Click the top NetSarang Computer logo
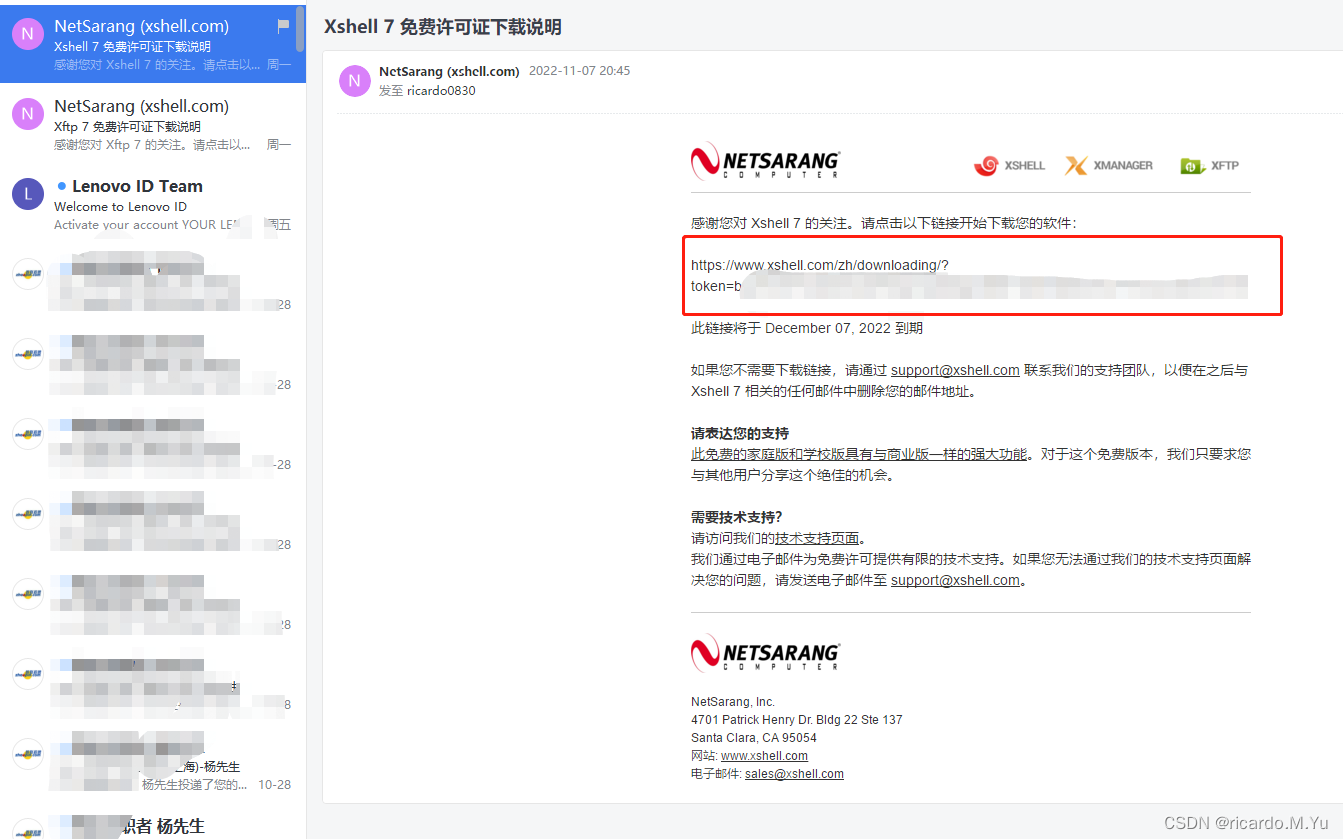This screenshot has width=1343, height=839. click(765, 161)
